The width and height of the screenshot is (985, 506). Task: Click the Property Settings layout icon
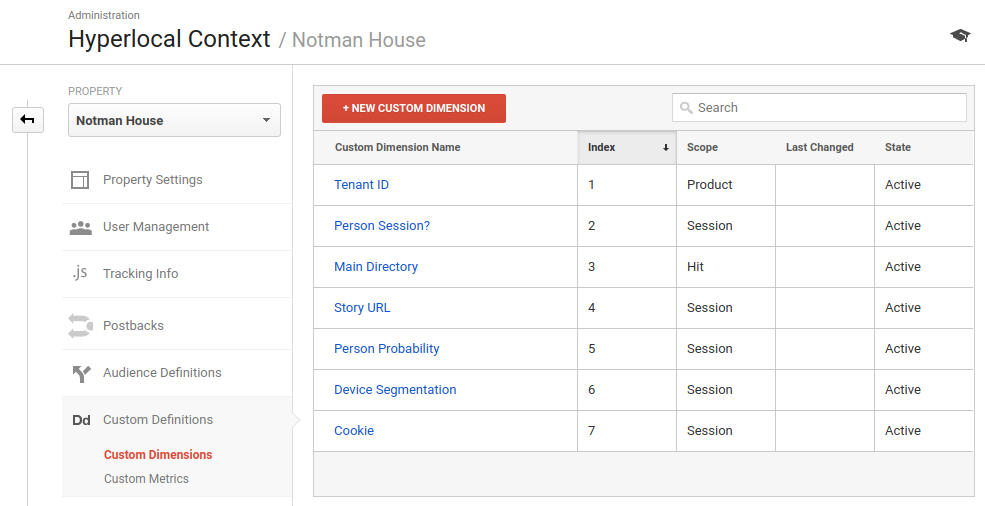(80, 180)
